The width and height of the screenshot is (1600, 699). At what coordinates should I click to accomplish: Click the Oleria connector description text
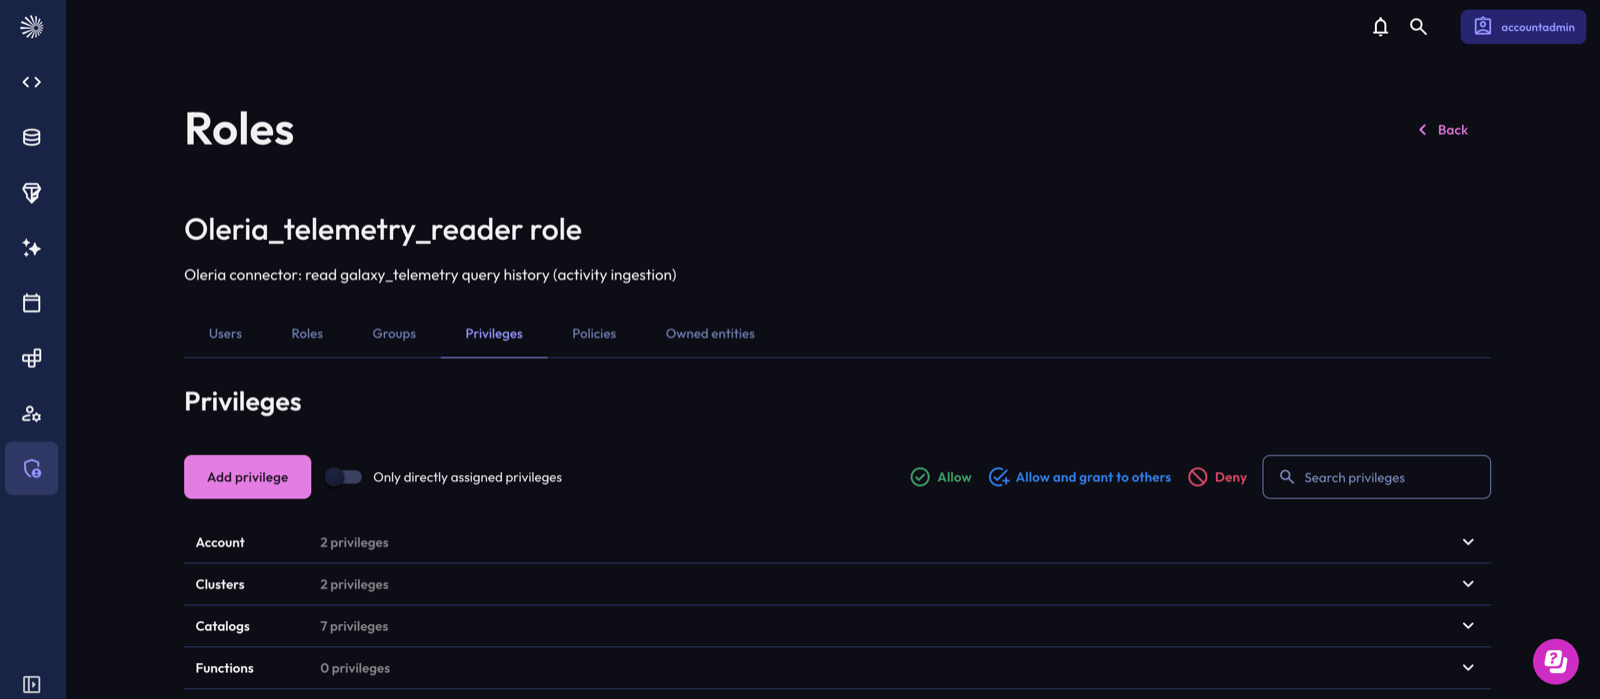430,275
